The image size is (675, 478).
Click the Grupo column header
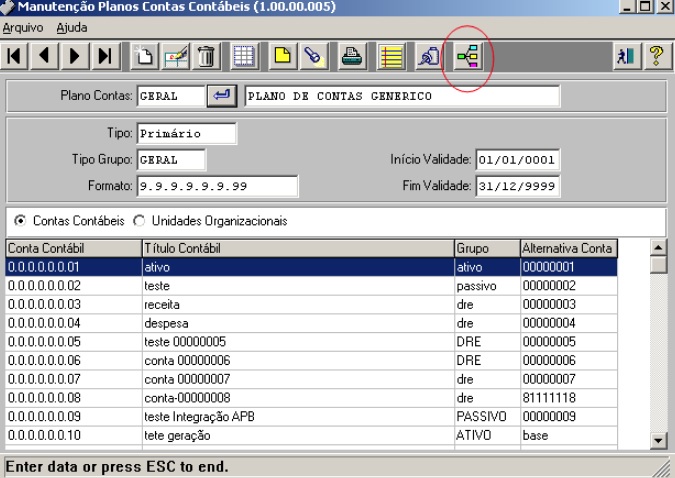tap(487, 248)
